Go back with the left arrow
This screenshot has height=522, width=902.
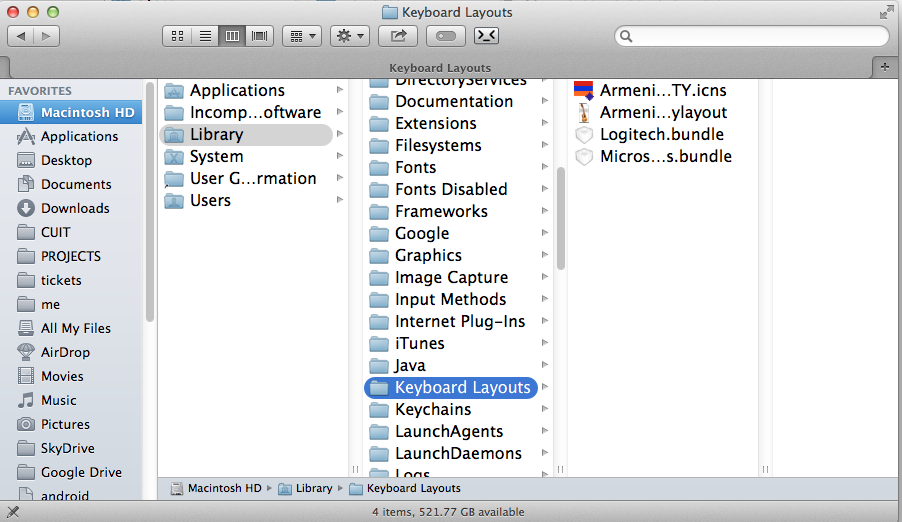[21, 36]
